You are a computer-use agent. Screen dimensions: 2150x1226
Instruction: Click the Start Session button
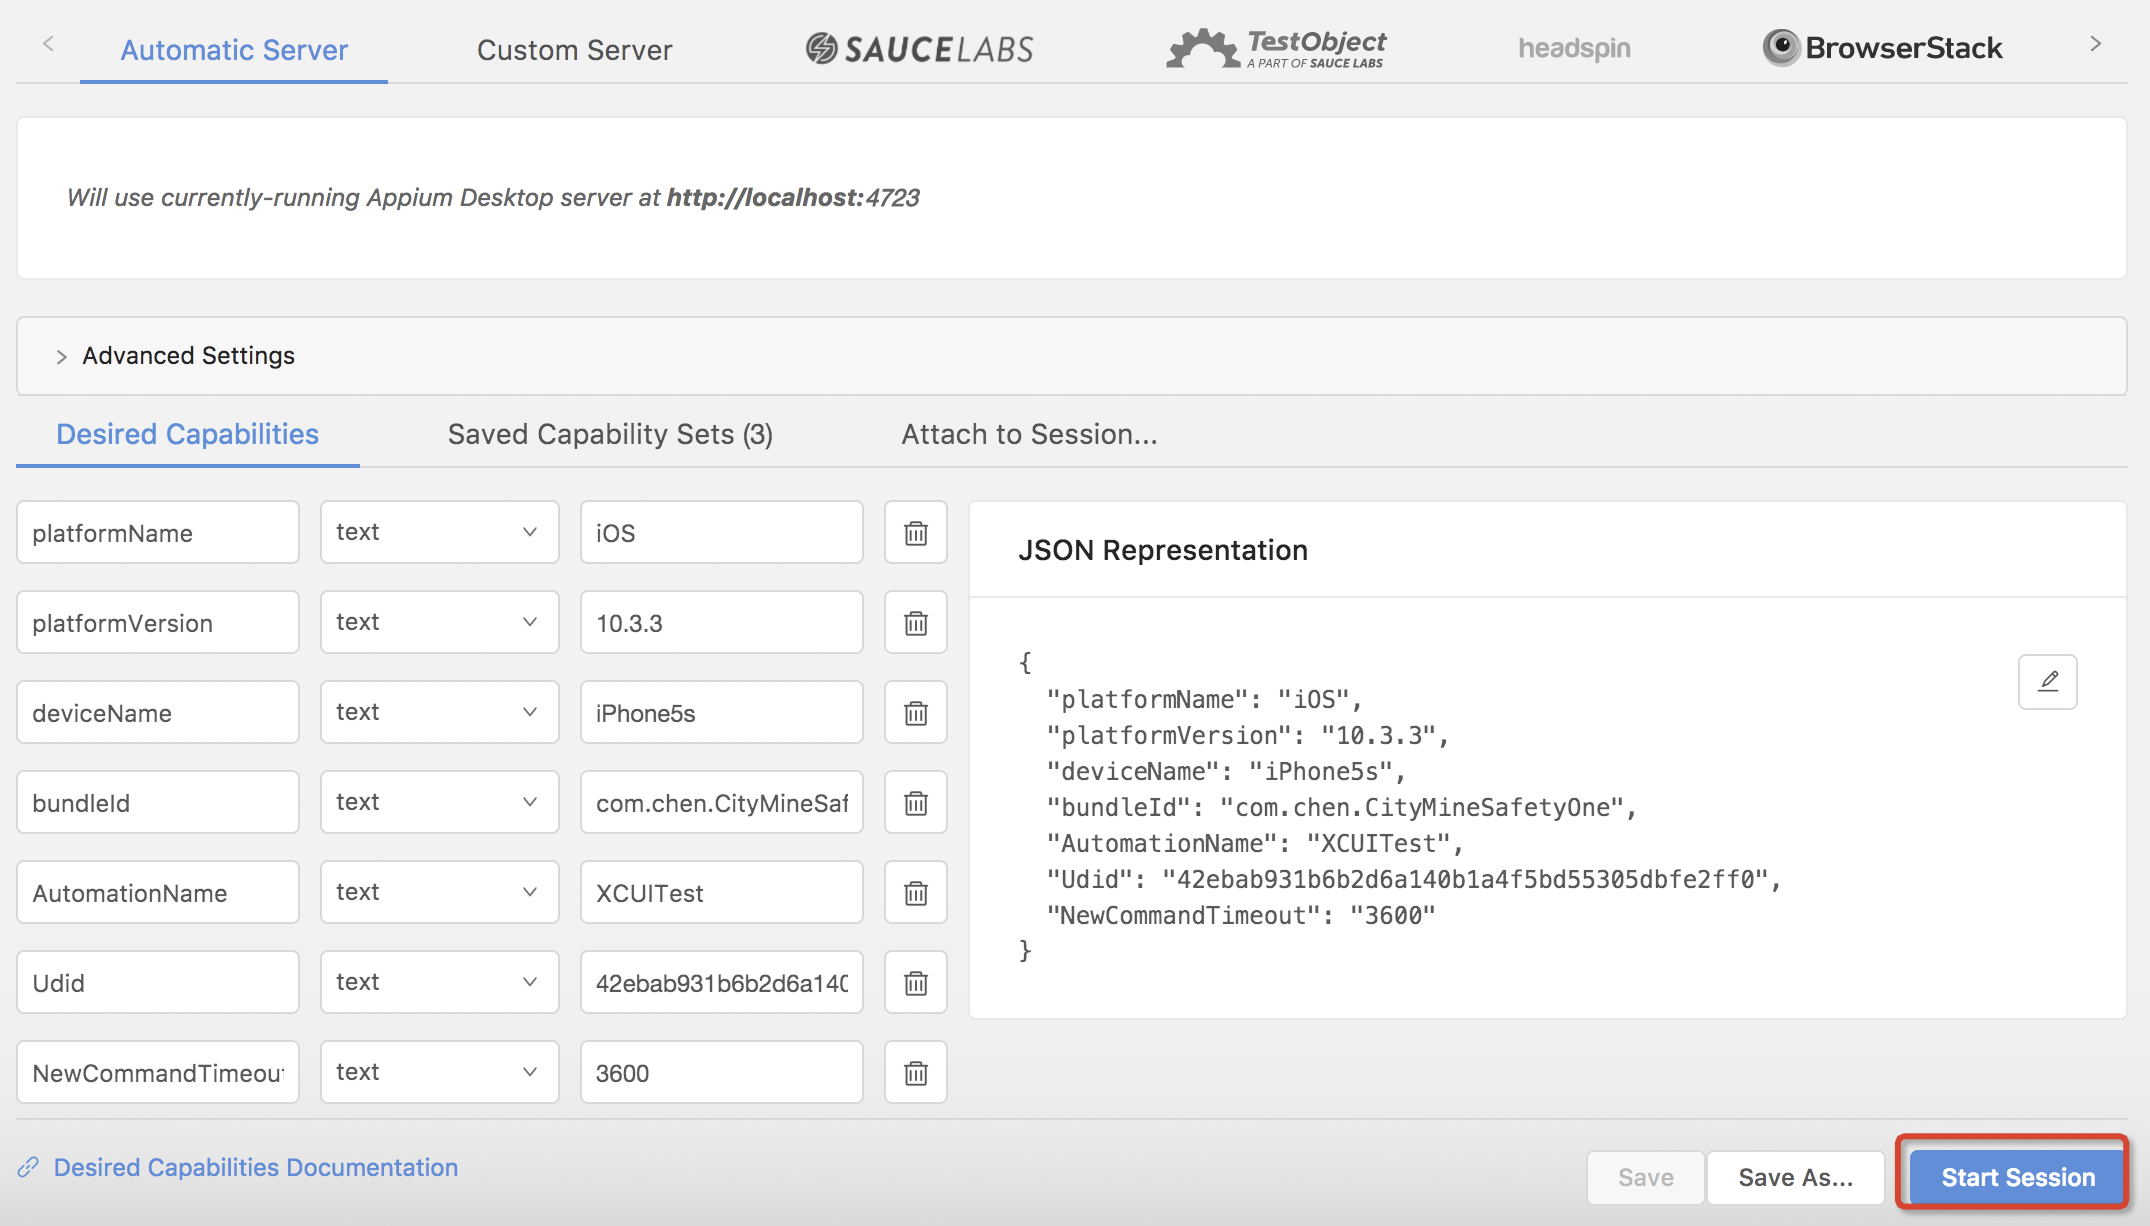pyautogui.click(x=2018, y=1177)
